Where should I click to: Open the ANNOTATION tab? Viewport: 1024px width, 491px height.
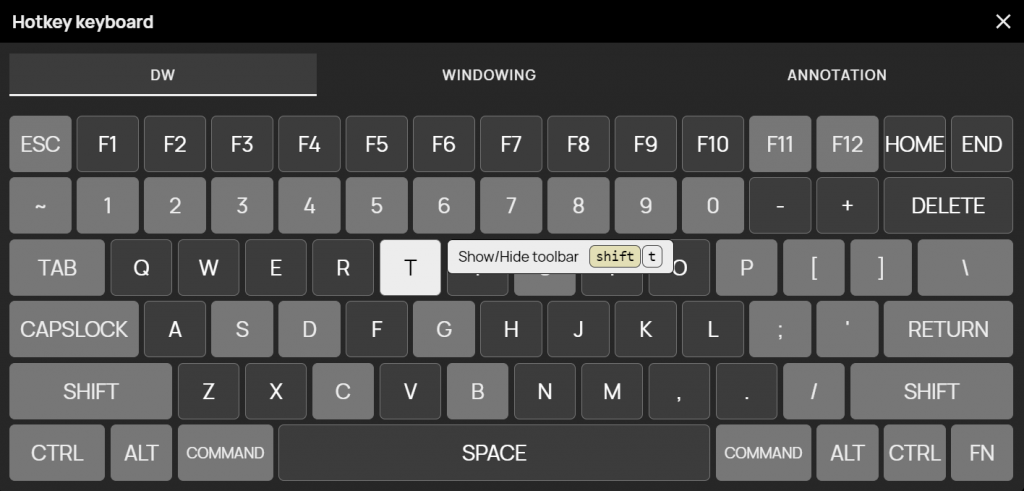click(x=837, y=75)
